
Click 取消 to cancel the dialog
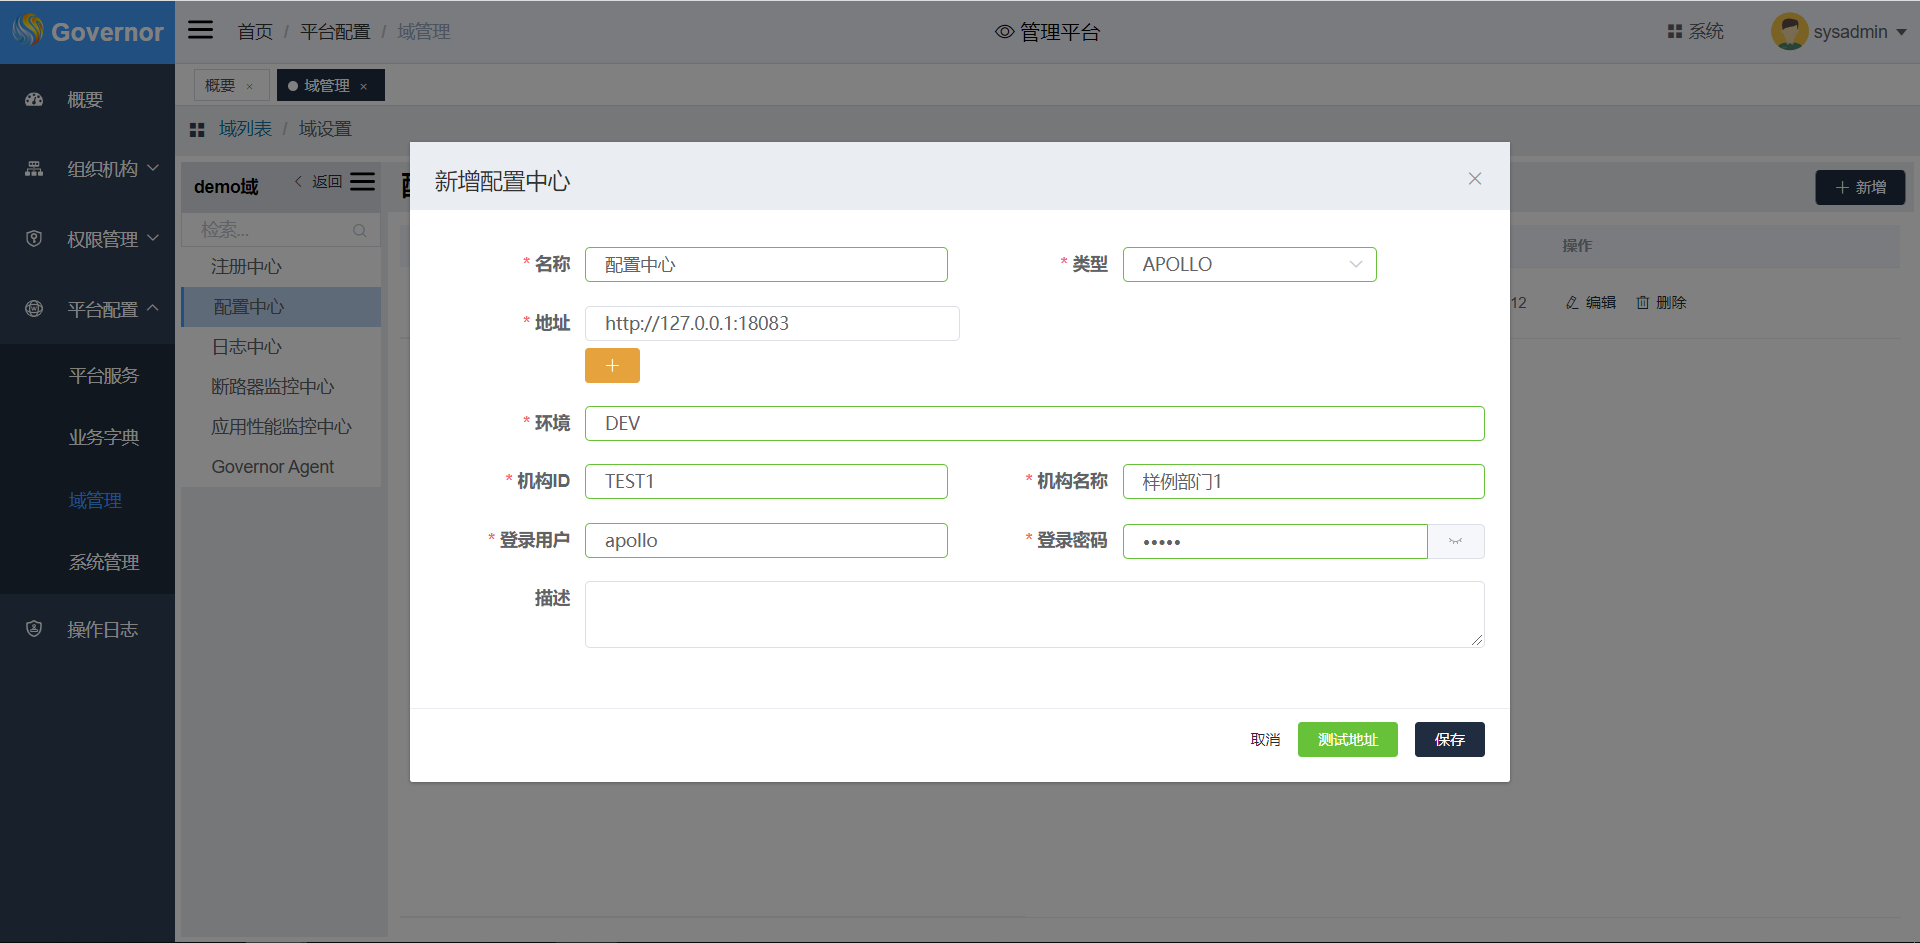[1265, 740]
